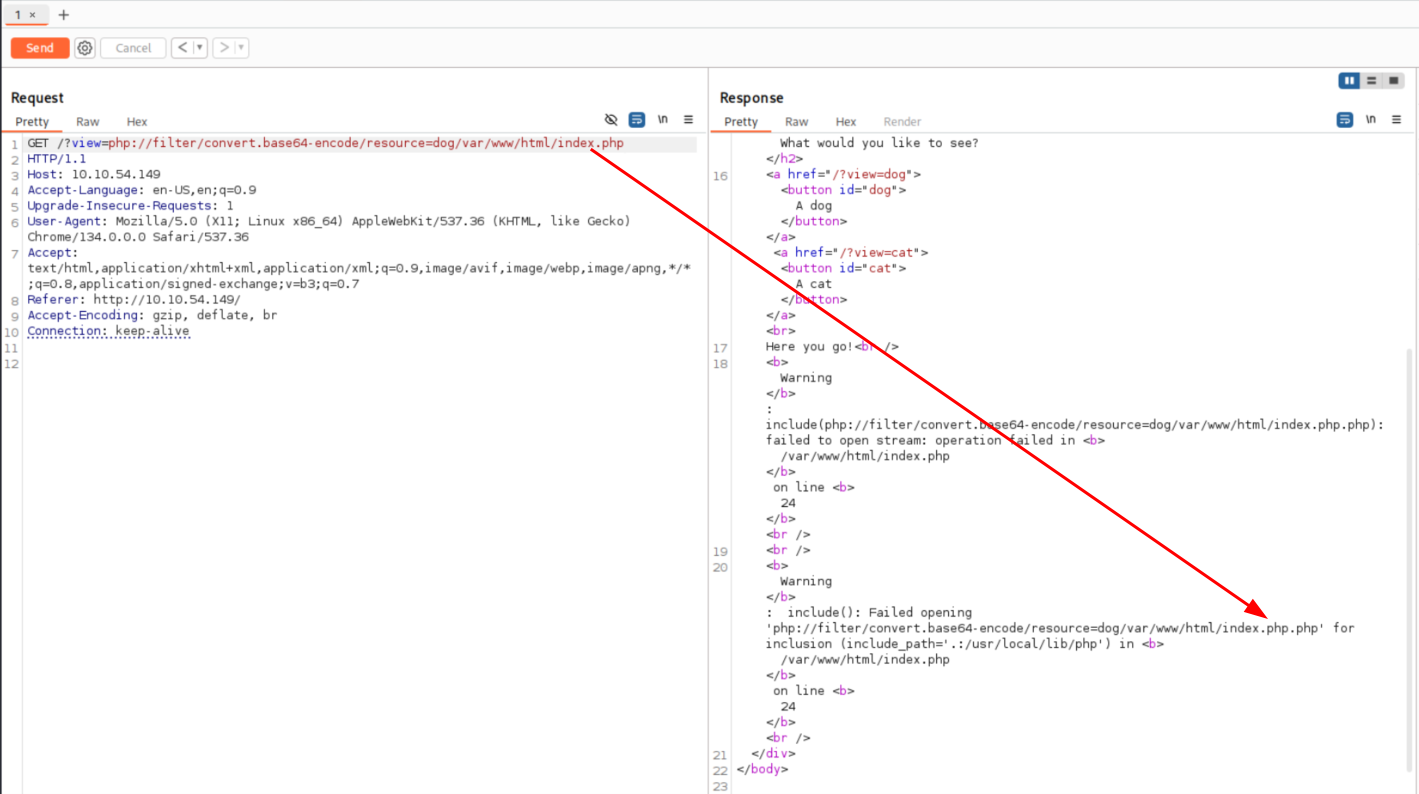1419x794 pixels.
Task: Go forward to next request in history
Action: [x=224, y=47]
